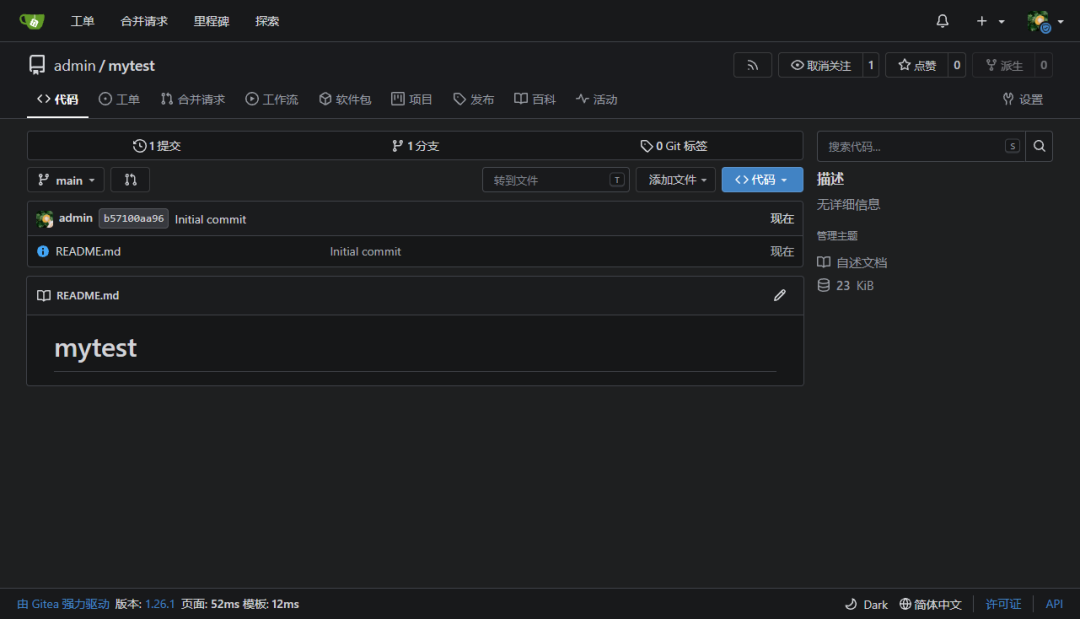Open the notifications bell
Image resolution: width=1080 pixels, height=619 pixels.
942,21
